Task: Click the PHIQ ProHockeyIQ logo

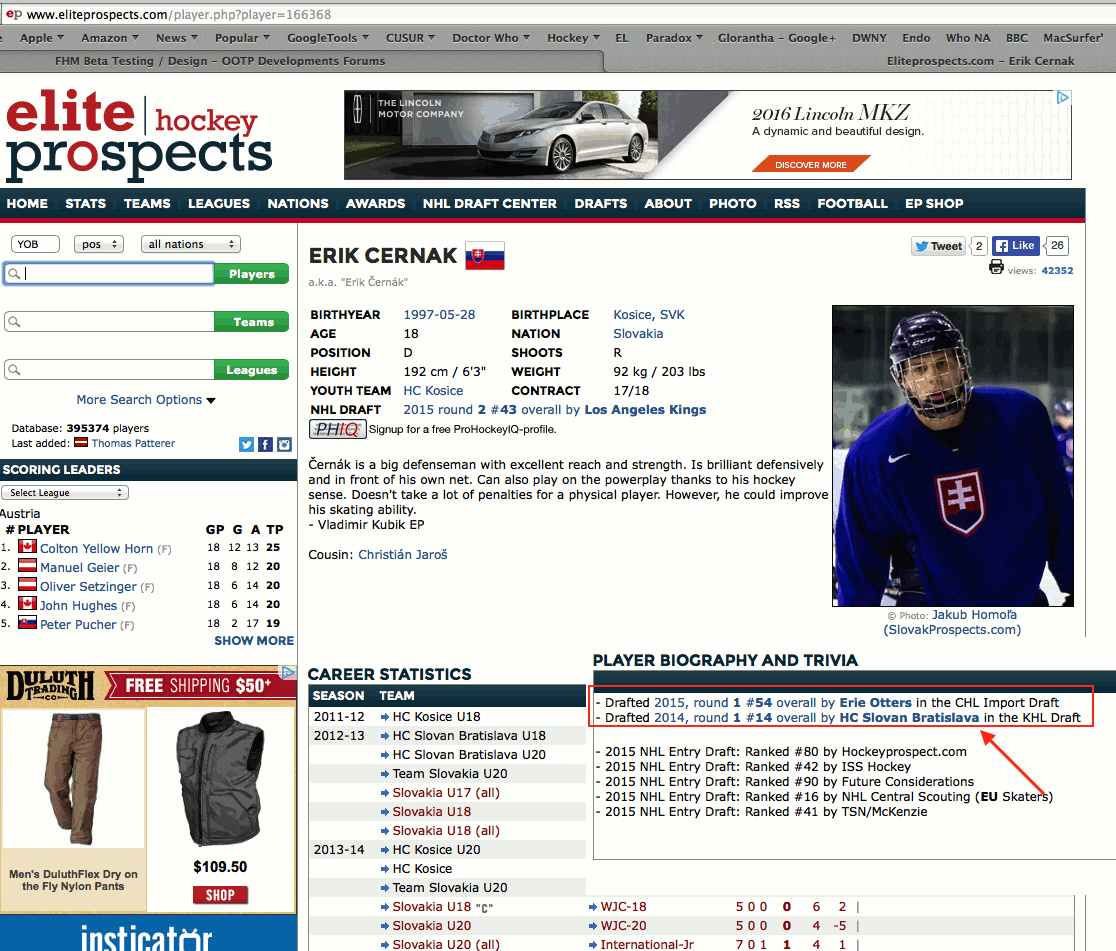Action: (337, 429)
